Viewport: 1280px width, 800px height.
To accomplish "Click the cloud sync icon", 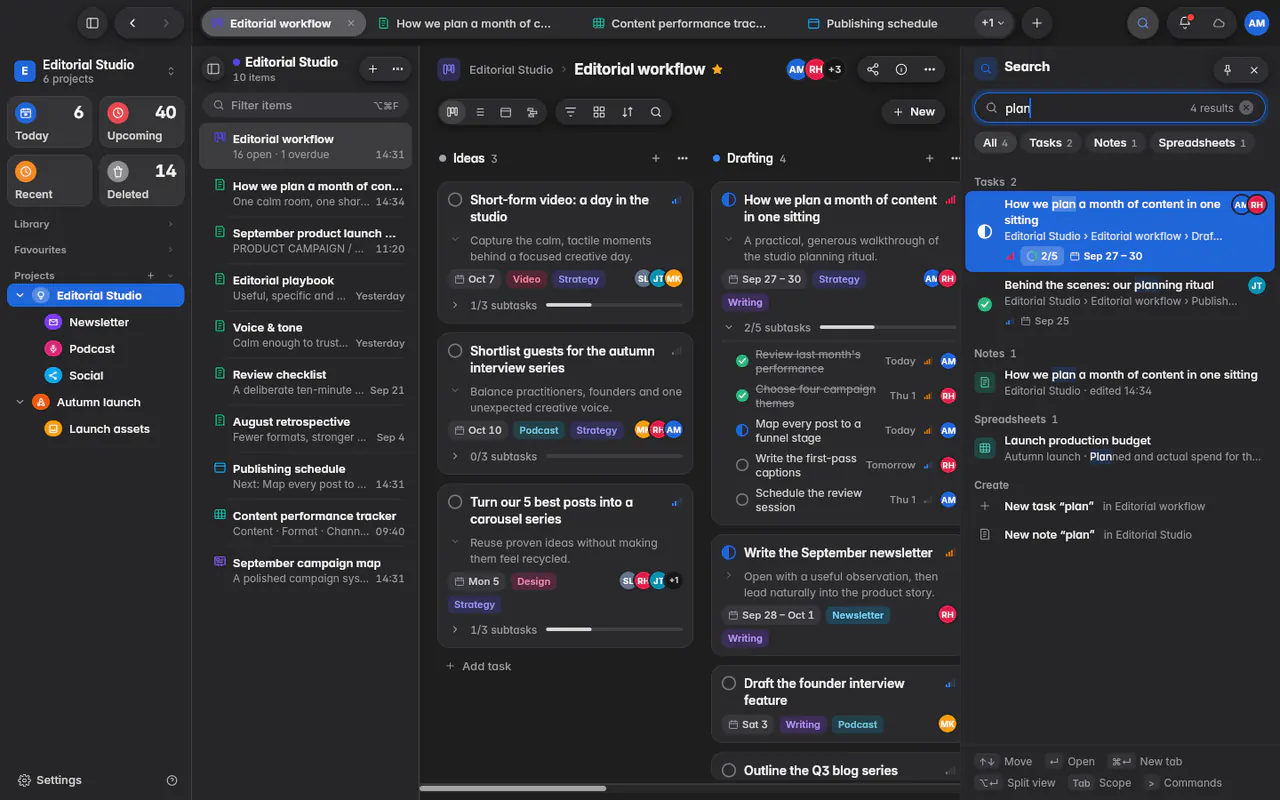I will click(x=1219, y=23).
